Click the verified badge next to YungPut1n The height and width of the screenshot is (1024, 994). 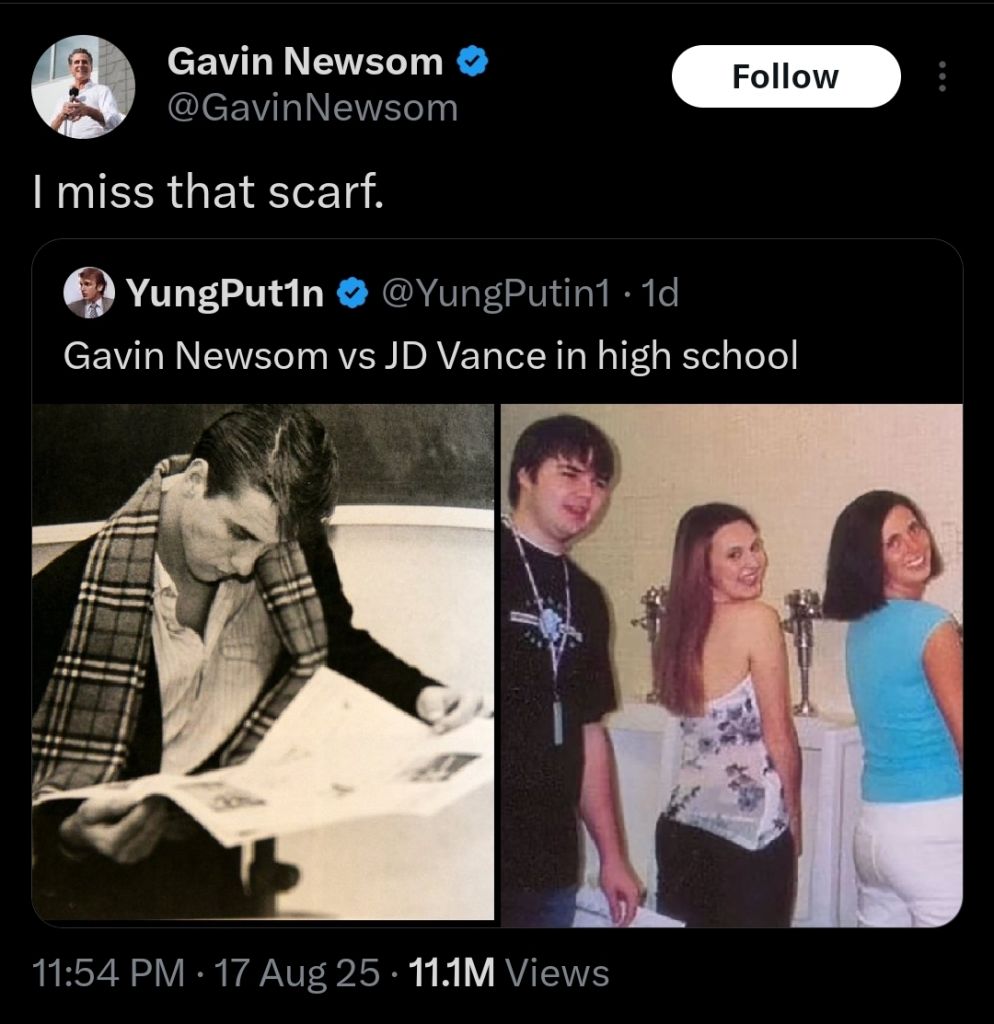(x=353, y=293)
